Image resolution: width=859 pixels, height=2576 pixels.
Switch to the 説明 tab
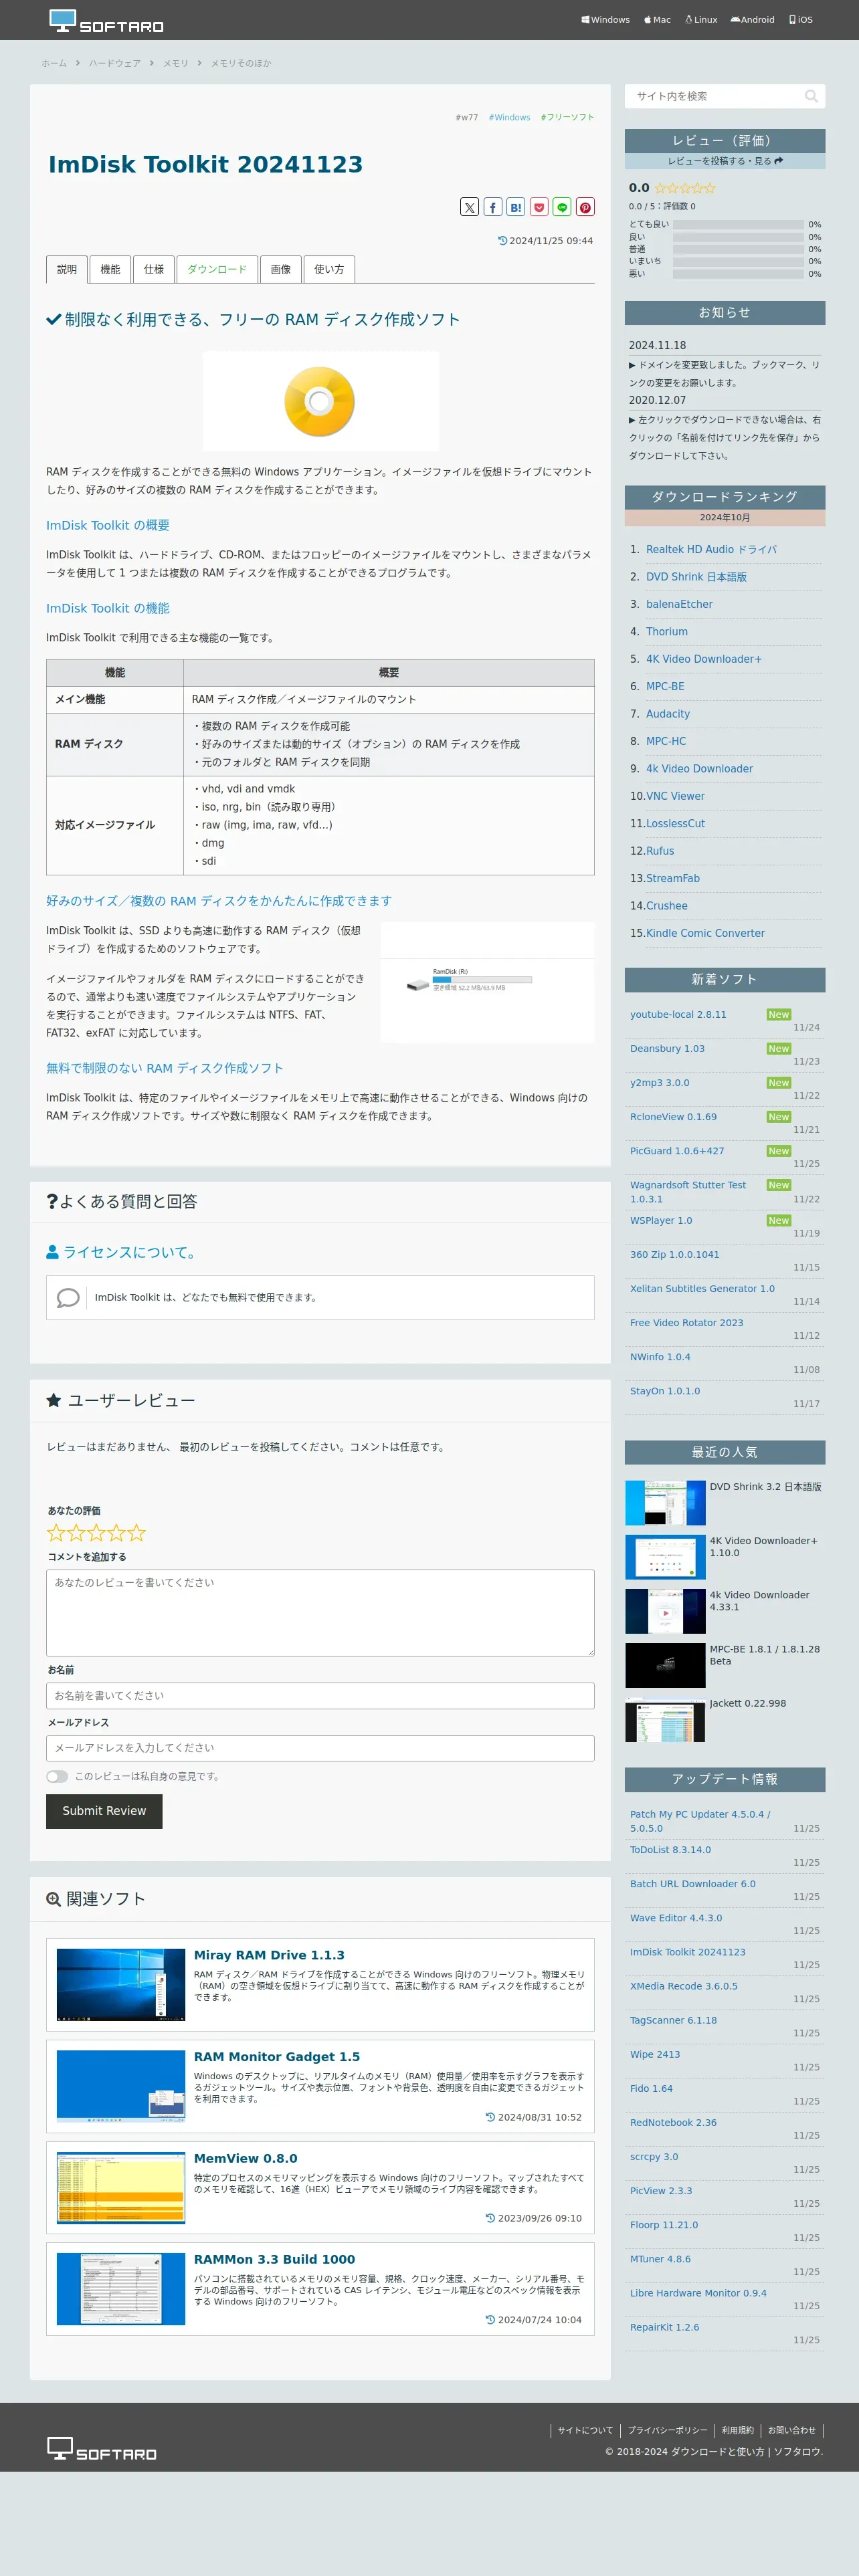(x=67, y=269)
